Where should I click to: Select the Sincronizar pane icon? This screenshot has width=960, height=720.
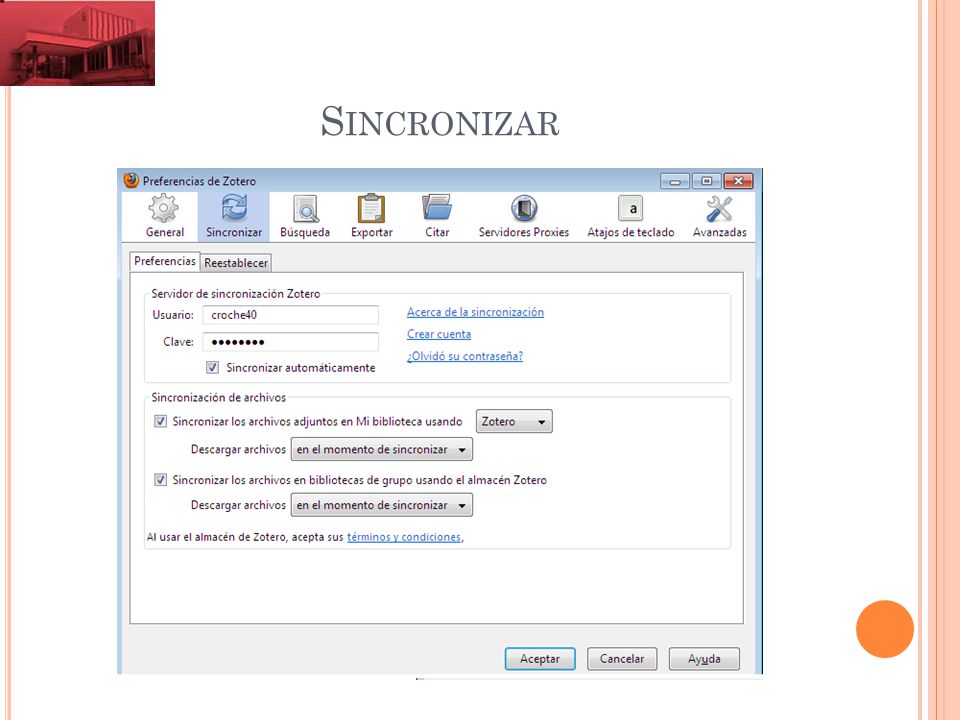click(234, 216)
